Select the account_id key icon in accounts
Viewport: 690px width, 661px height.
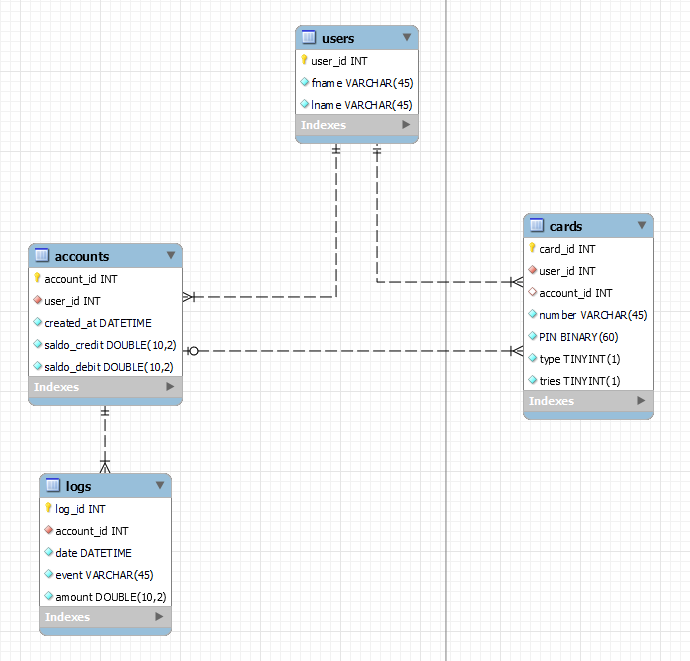click(37, 278)
